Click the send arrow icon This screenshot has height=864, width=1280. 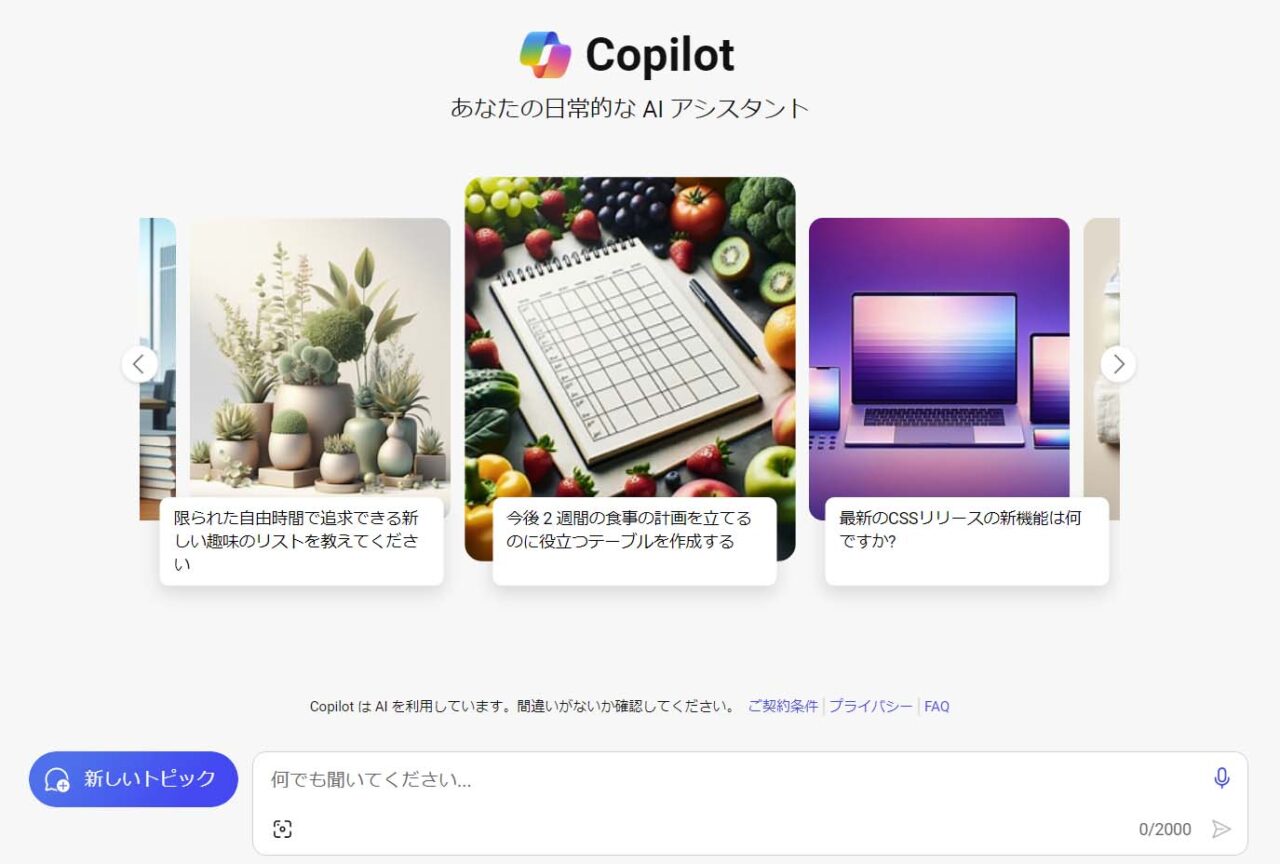point(1221,829)
